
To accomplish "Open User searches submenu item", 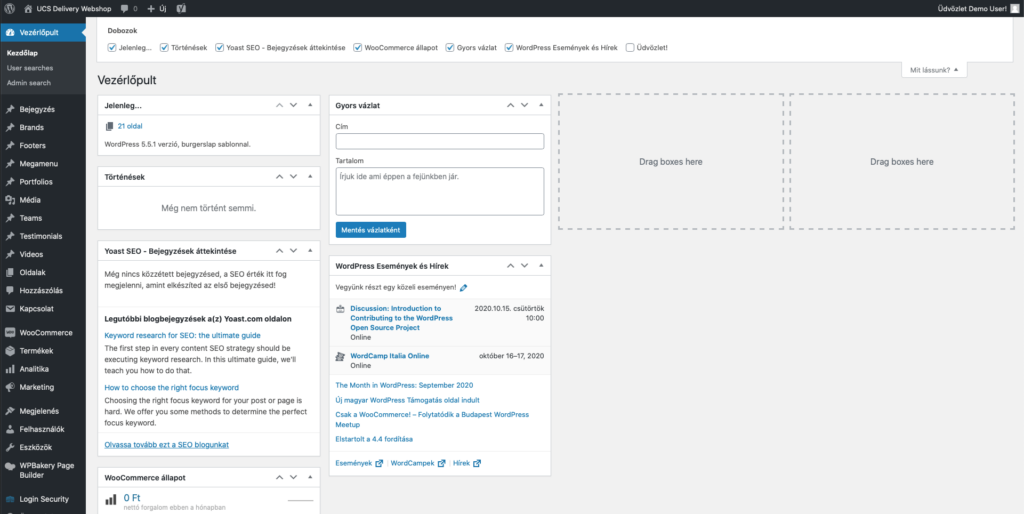I will coord(30,68).
